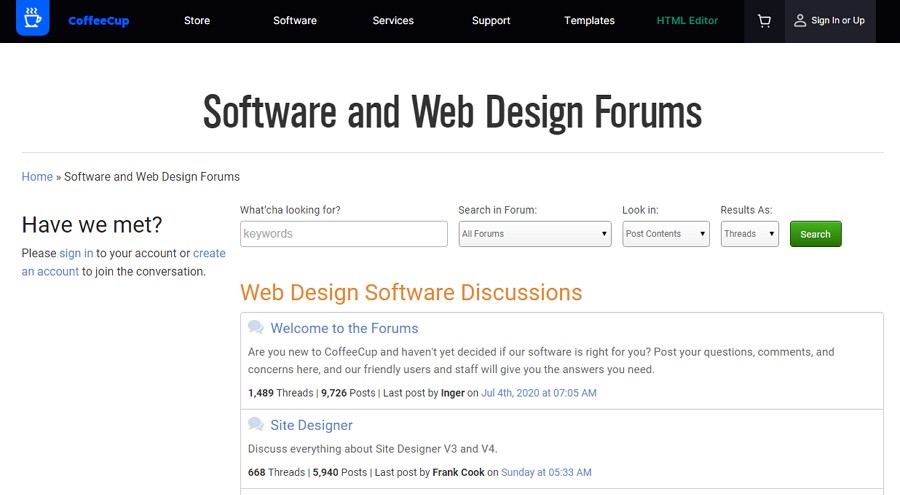Expand the All Forums dropdown
This screenshot has width=900, height=495.
click(x=535, y=234)
